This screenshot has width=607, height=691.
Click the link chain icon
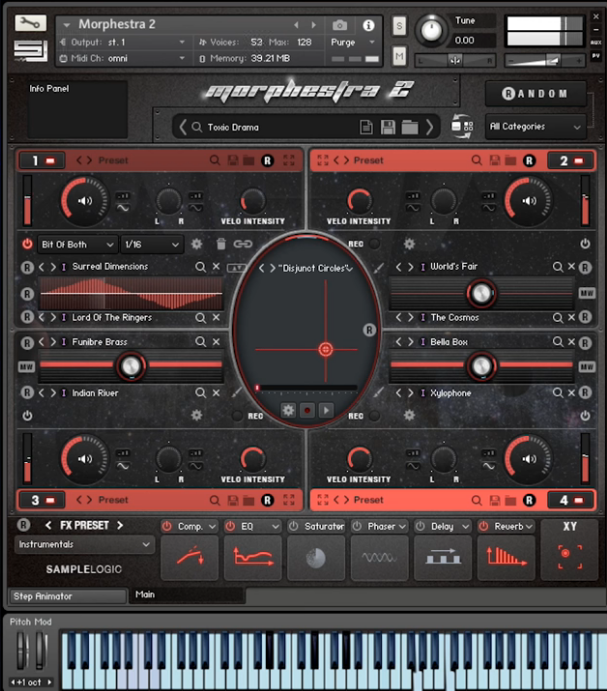[x=243, y=244]
